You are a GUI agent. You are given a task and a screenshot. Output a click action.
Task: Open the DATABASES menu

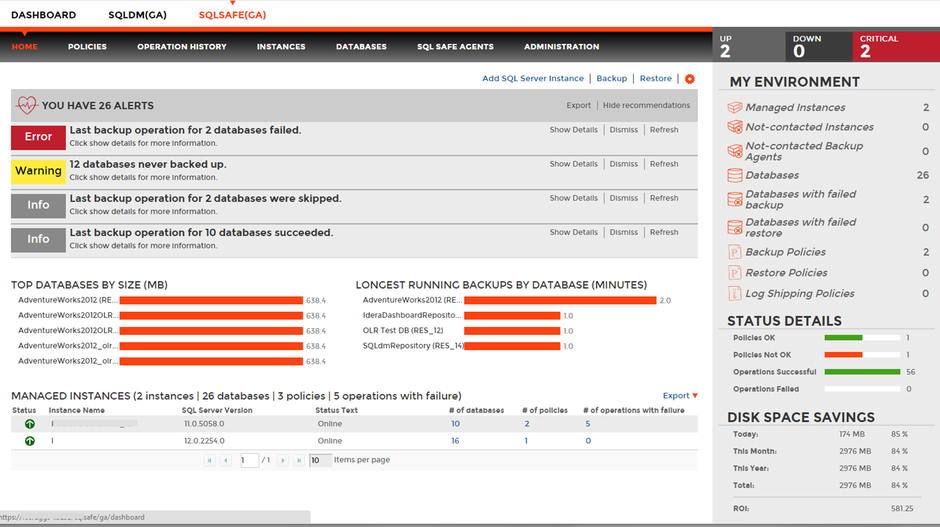pos(361,47)
